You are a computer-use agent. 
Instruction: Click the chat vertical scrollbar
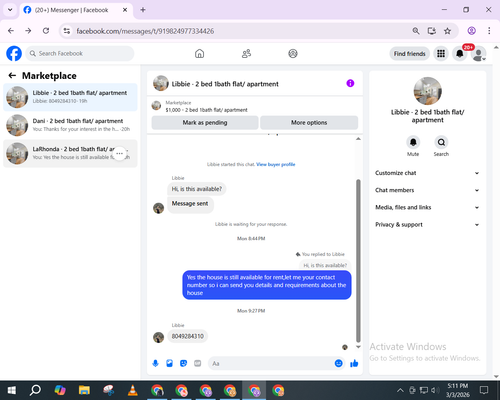(358, 261)
